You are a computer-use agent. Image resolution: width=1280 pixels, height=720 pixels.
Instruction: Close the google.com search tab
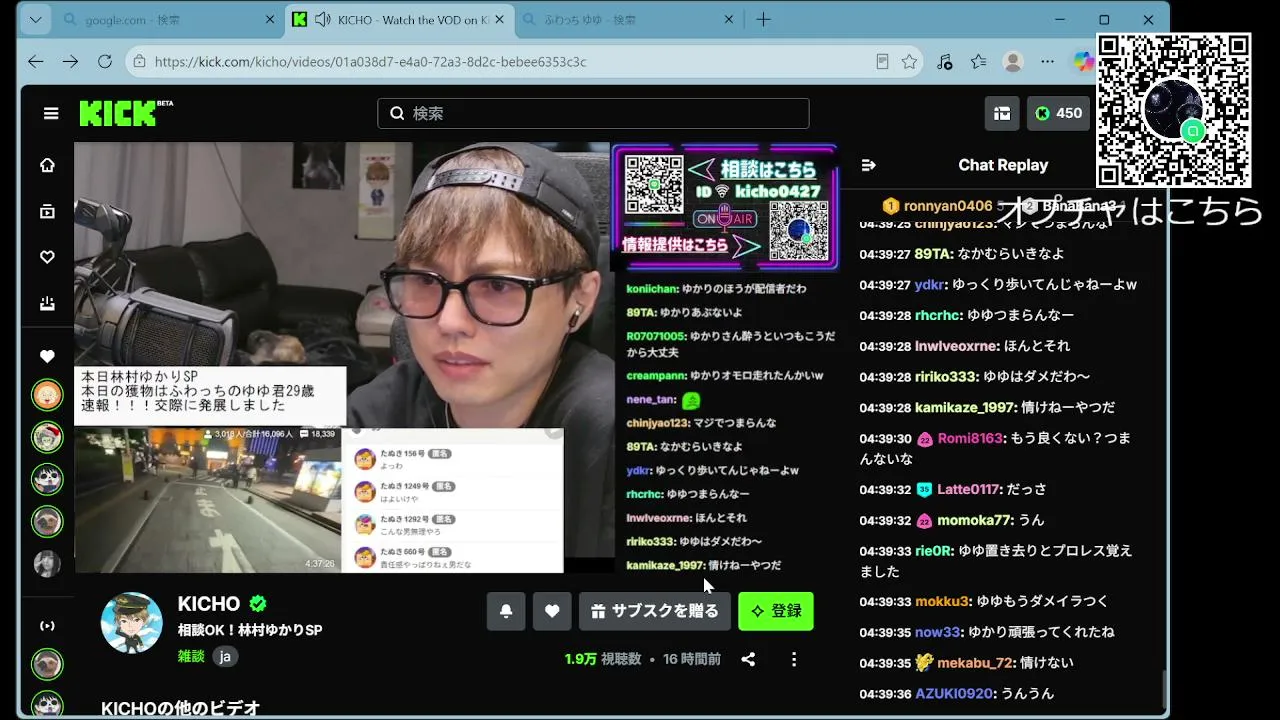(x=270, y=20)
